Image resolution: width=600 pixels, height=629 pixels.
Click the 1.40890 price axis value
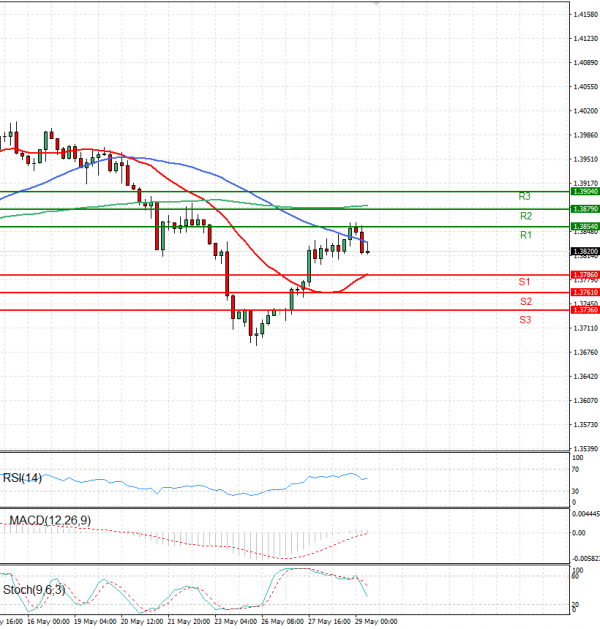tap(586, 63)
